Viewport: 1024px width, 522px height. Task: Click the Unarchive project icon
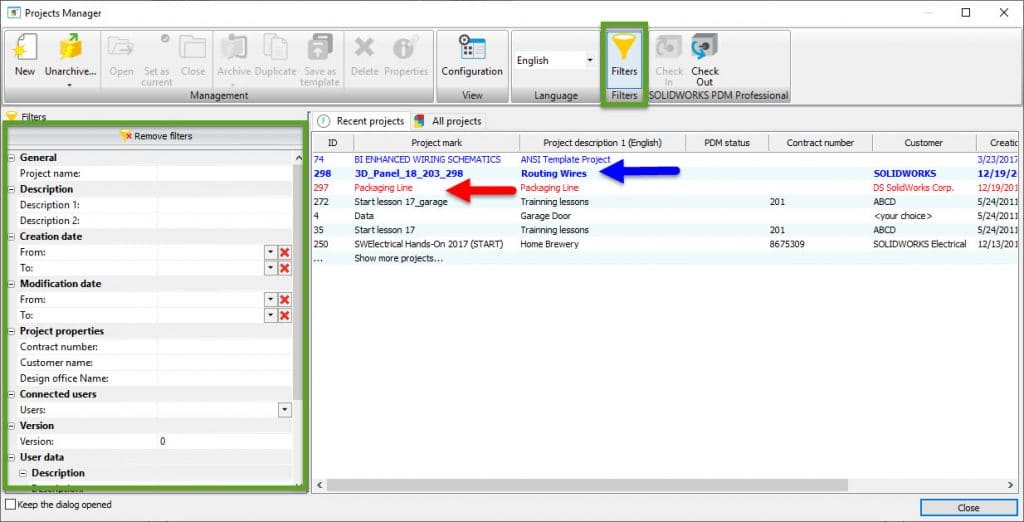[69, 49]
